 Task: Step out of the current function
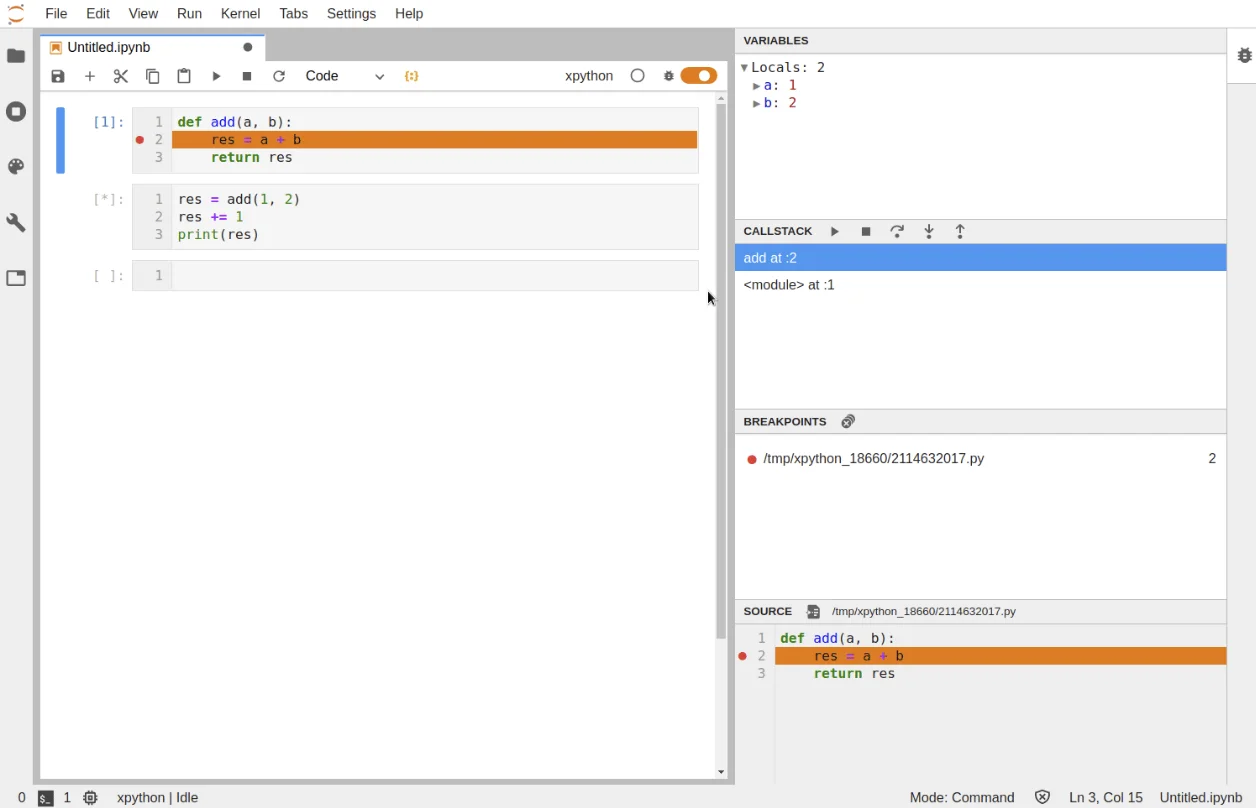pyautogui.click(x=960, y=231)
